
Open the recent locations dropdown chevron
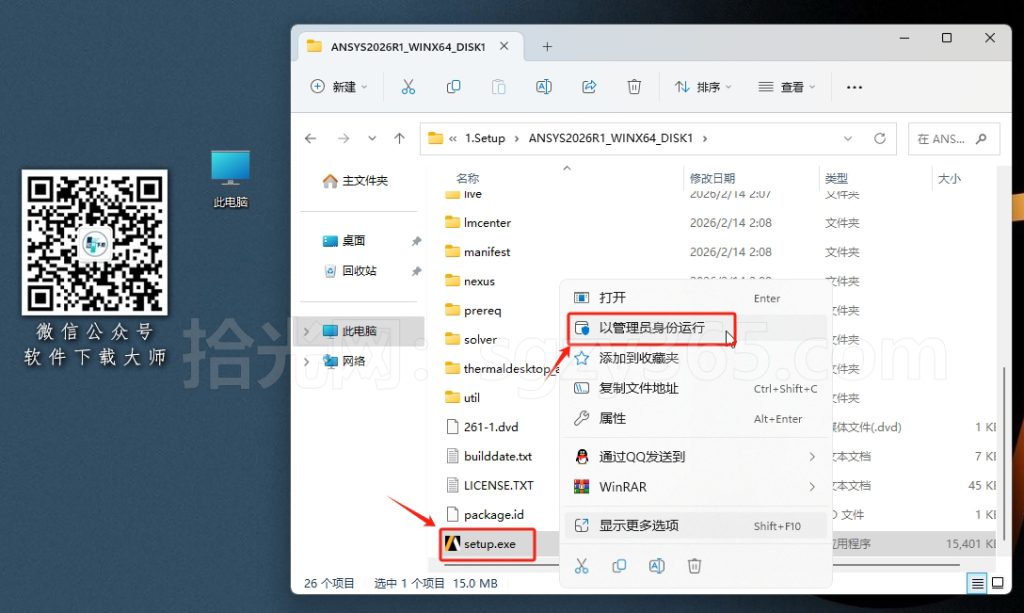coord(372,138)
